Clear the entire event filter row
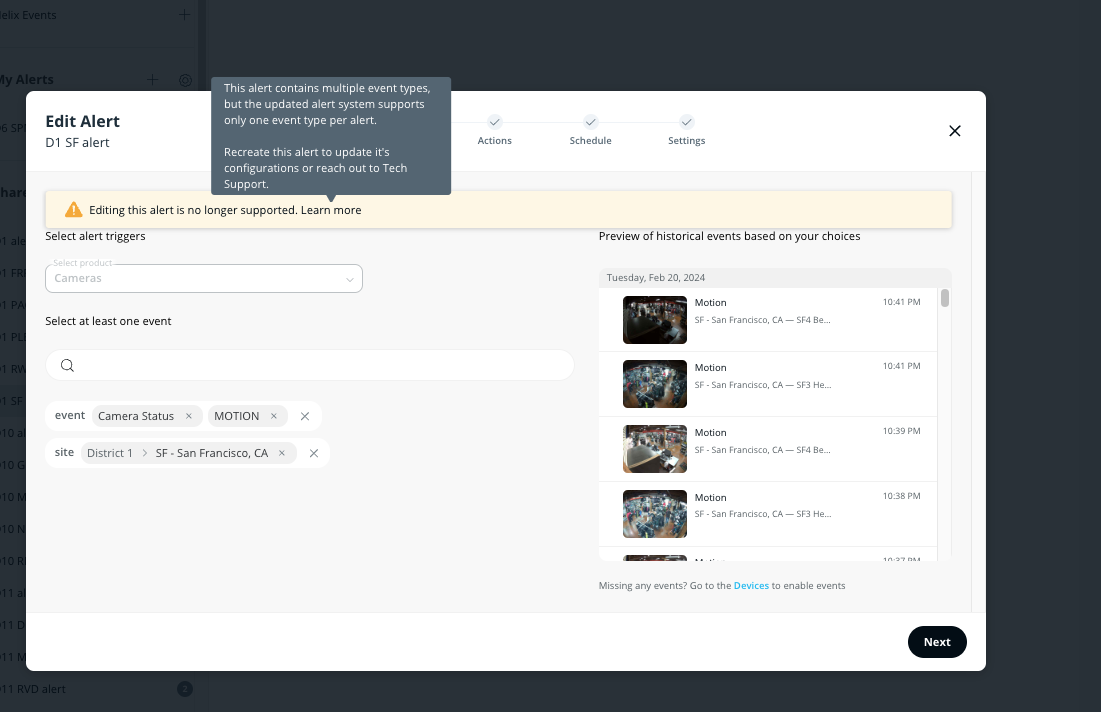The width and height of the screenshot is (1101, 712). pos(305,416)
